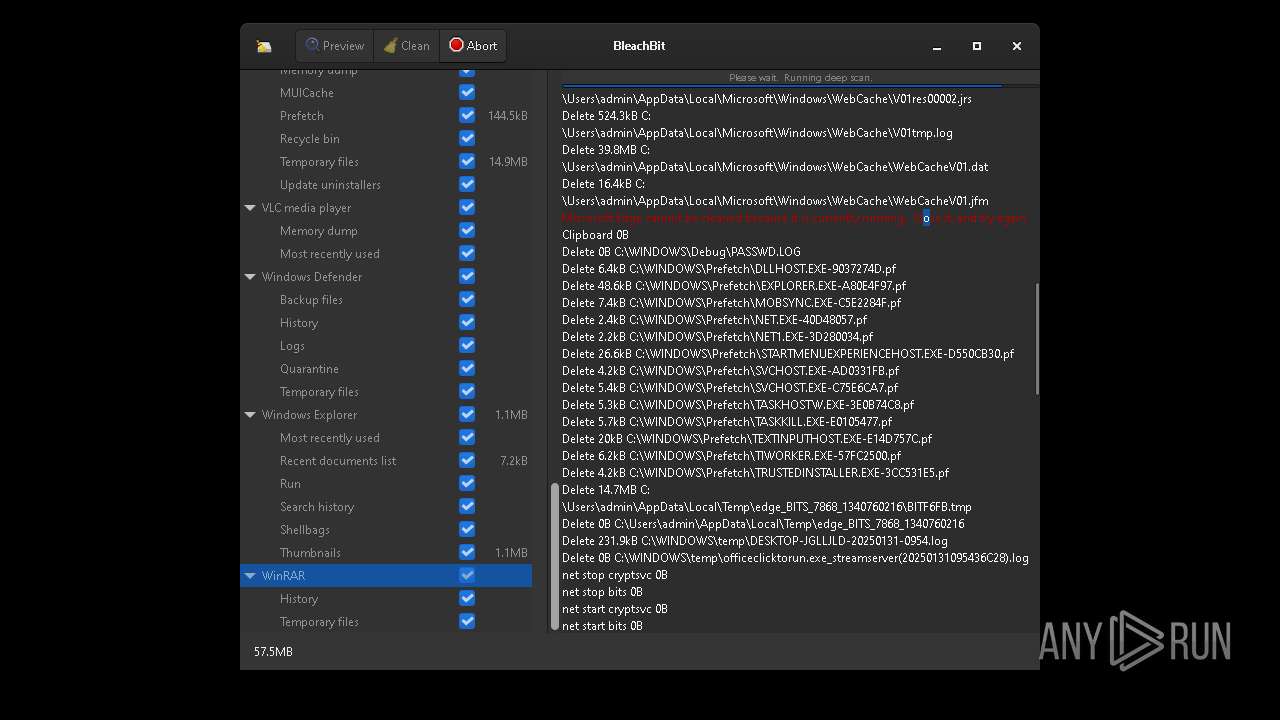This screenshot has height=720, width=1280.
Task: Toggle the Windows Defender checkbox
Action: [467, 276]
